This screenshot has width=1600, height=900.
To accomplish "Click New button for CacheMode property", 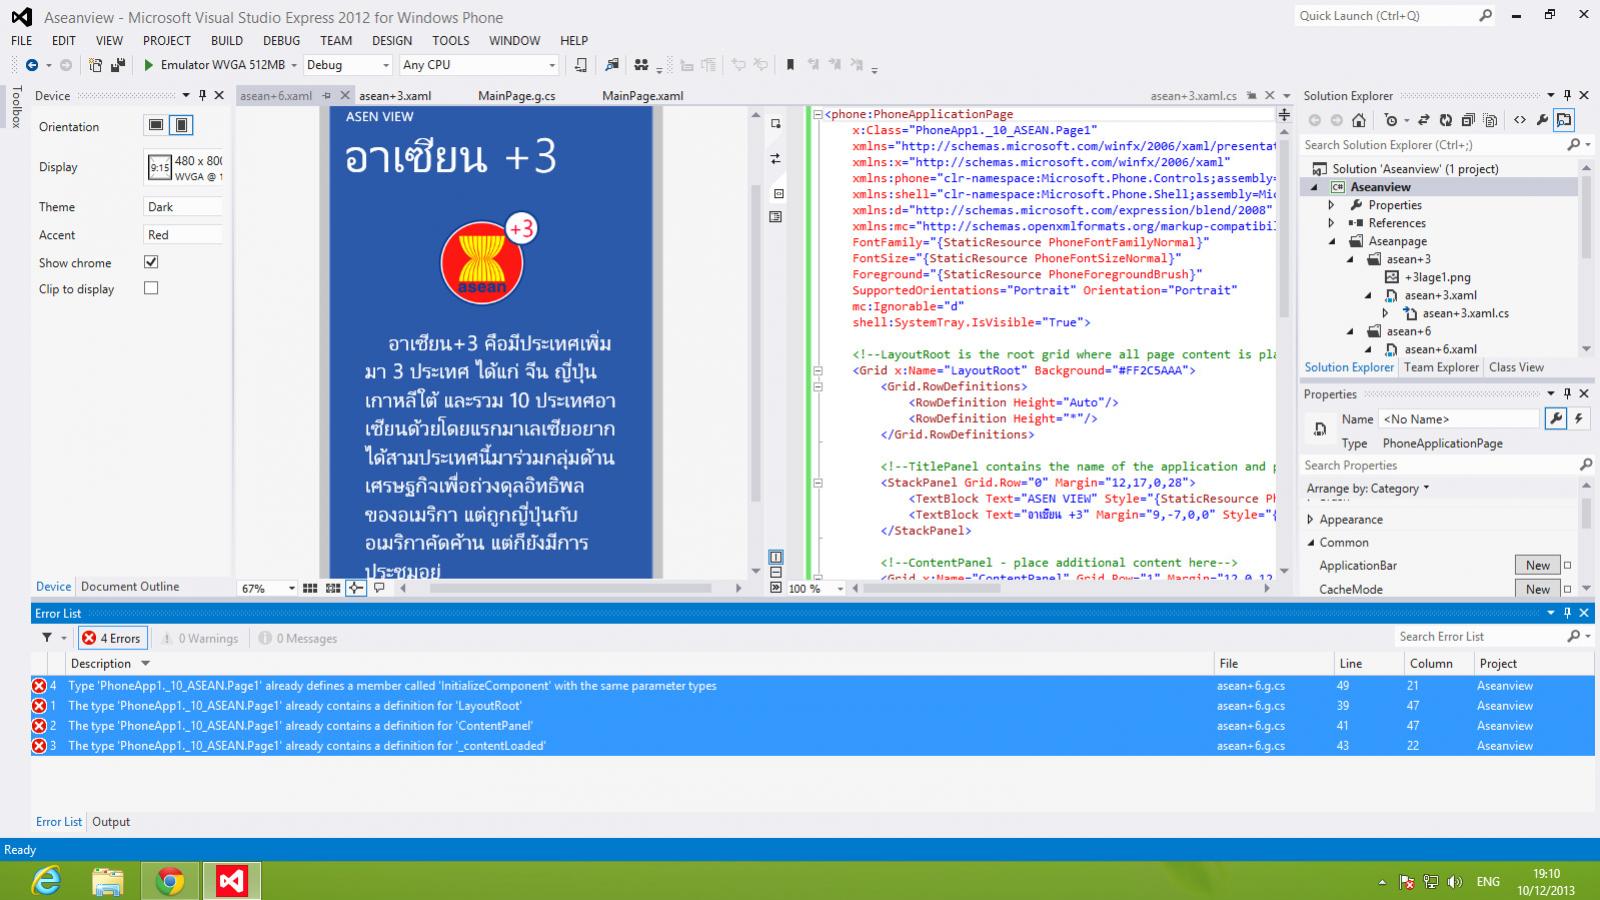I will pos(1538,589).
